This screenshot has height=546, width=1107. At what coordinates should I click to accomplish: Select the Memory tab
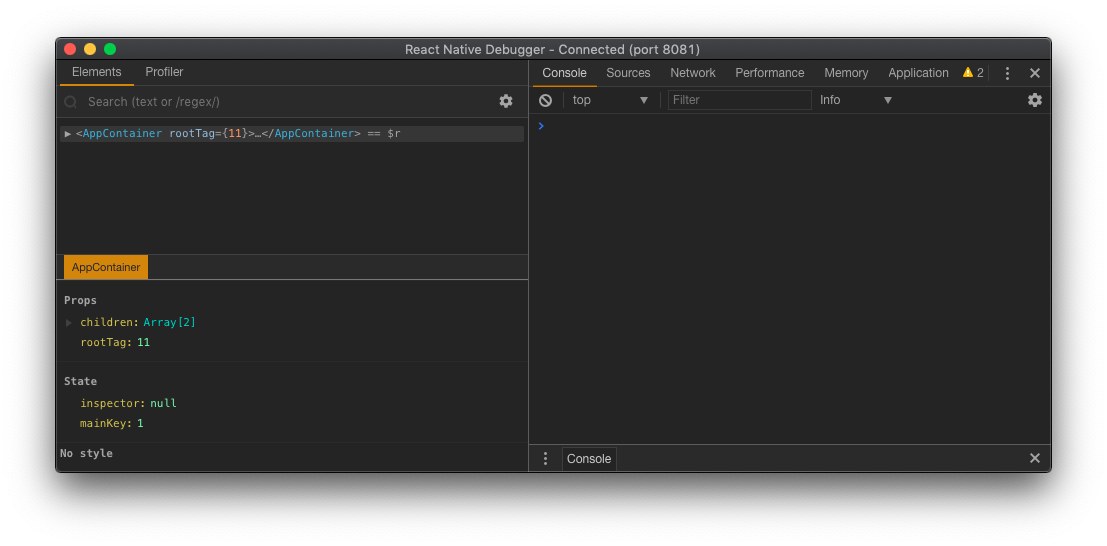(846, 73)
